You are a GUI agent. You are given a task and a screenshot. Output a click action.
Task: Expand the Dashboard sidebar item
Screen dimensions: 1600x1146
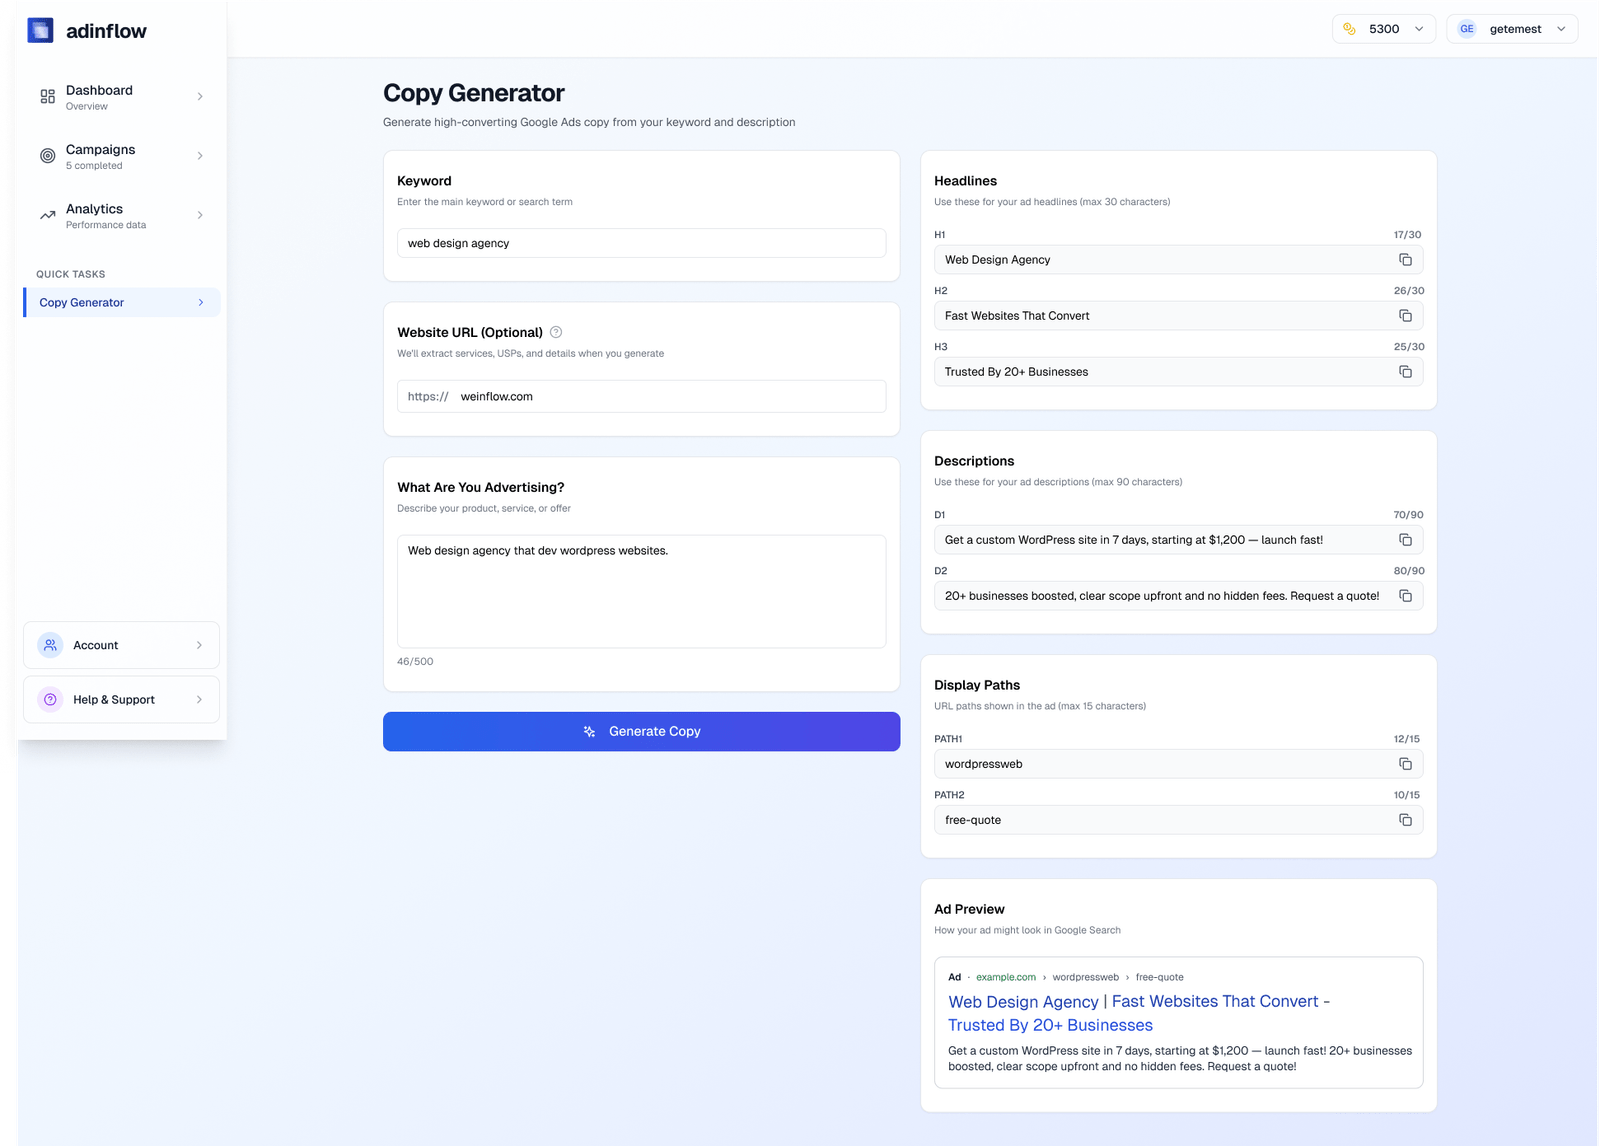point(121,97)
